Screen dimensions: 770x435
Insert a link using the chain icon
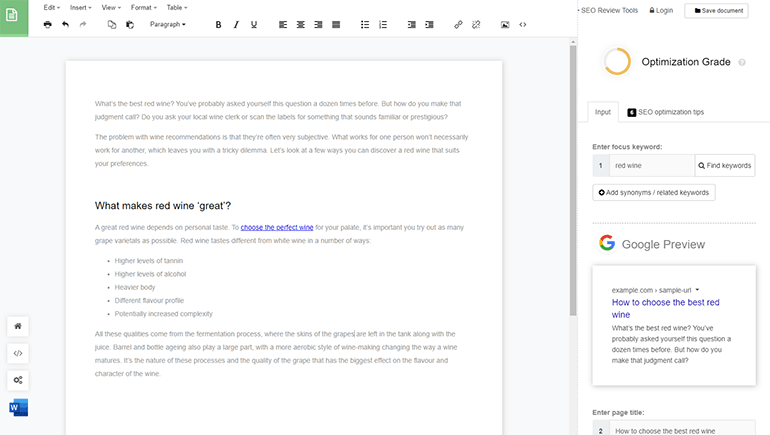pyautogui.click(x=458, y=24)
